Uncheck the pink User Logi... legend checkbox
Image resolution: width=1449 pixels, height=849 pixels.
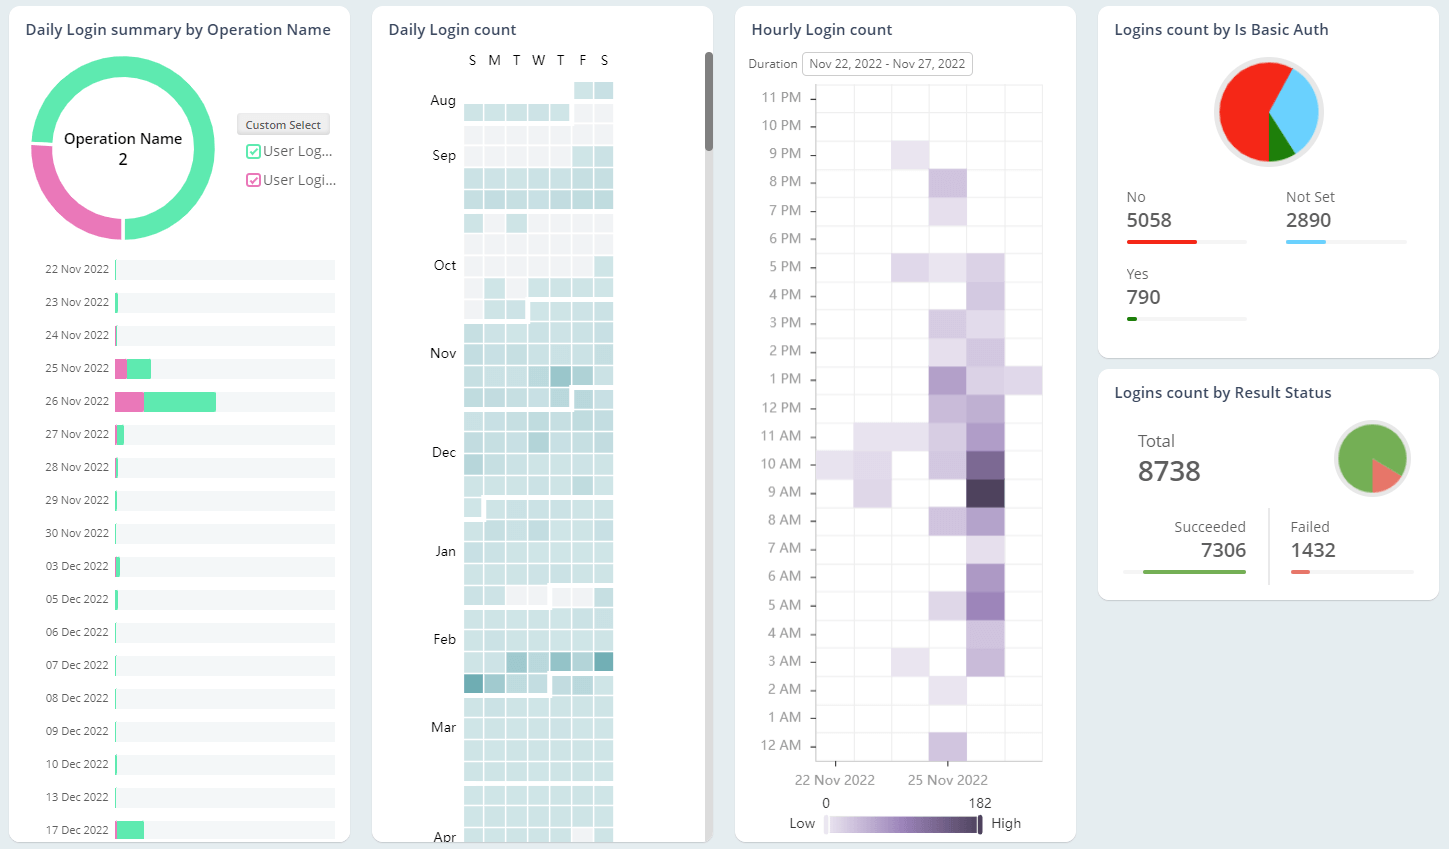(x=254, y=181)
